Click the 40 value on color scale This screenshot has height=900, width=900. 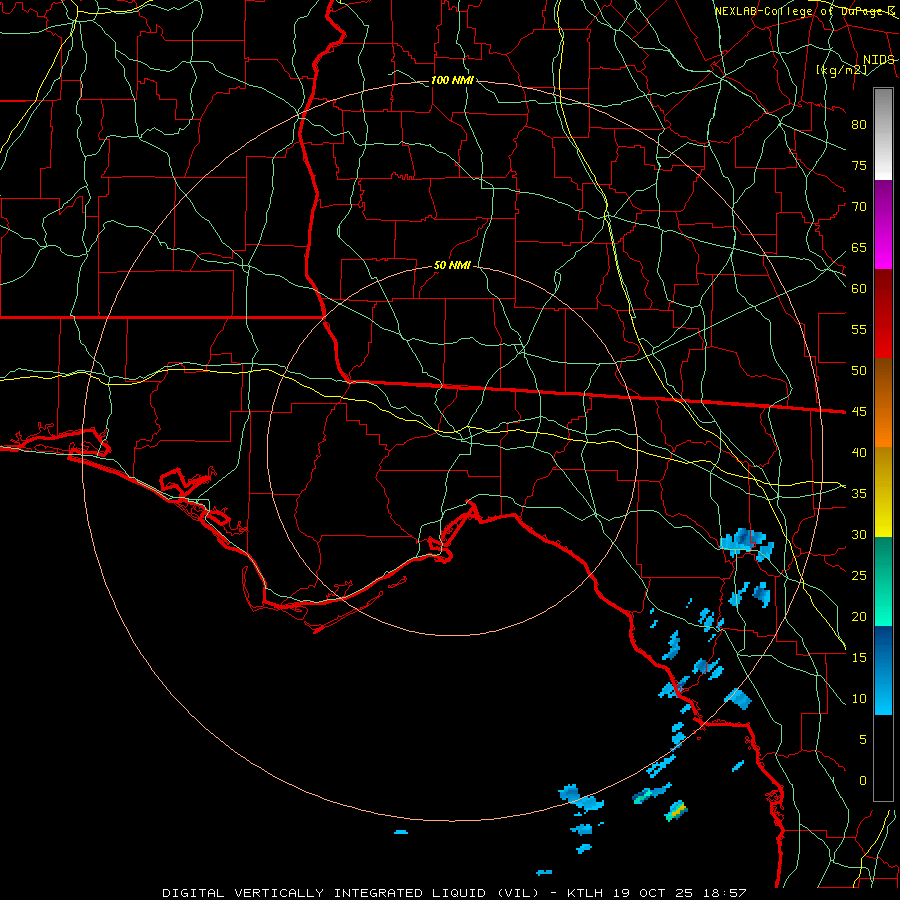tap(859, 452)
